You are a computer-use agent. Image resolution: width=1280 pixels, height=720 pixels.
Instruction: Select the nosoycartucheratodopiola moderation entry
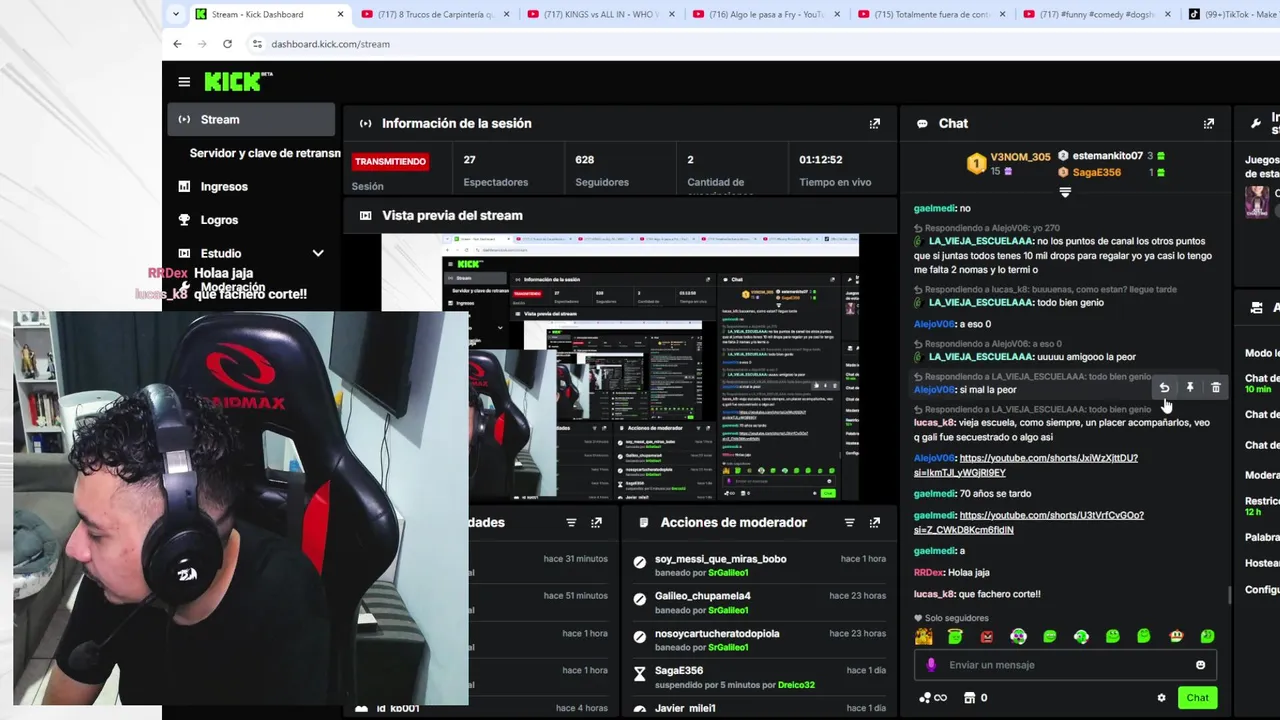[x=759, y=640]
